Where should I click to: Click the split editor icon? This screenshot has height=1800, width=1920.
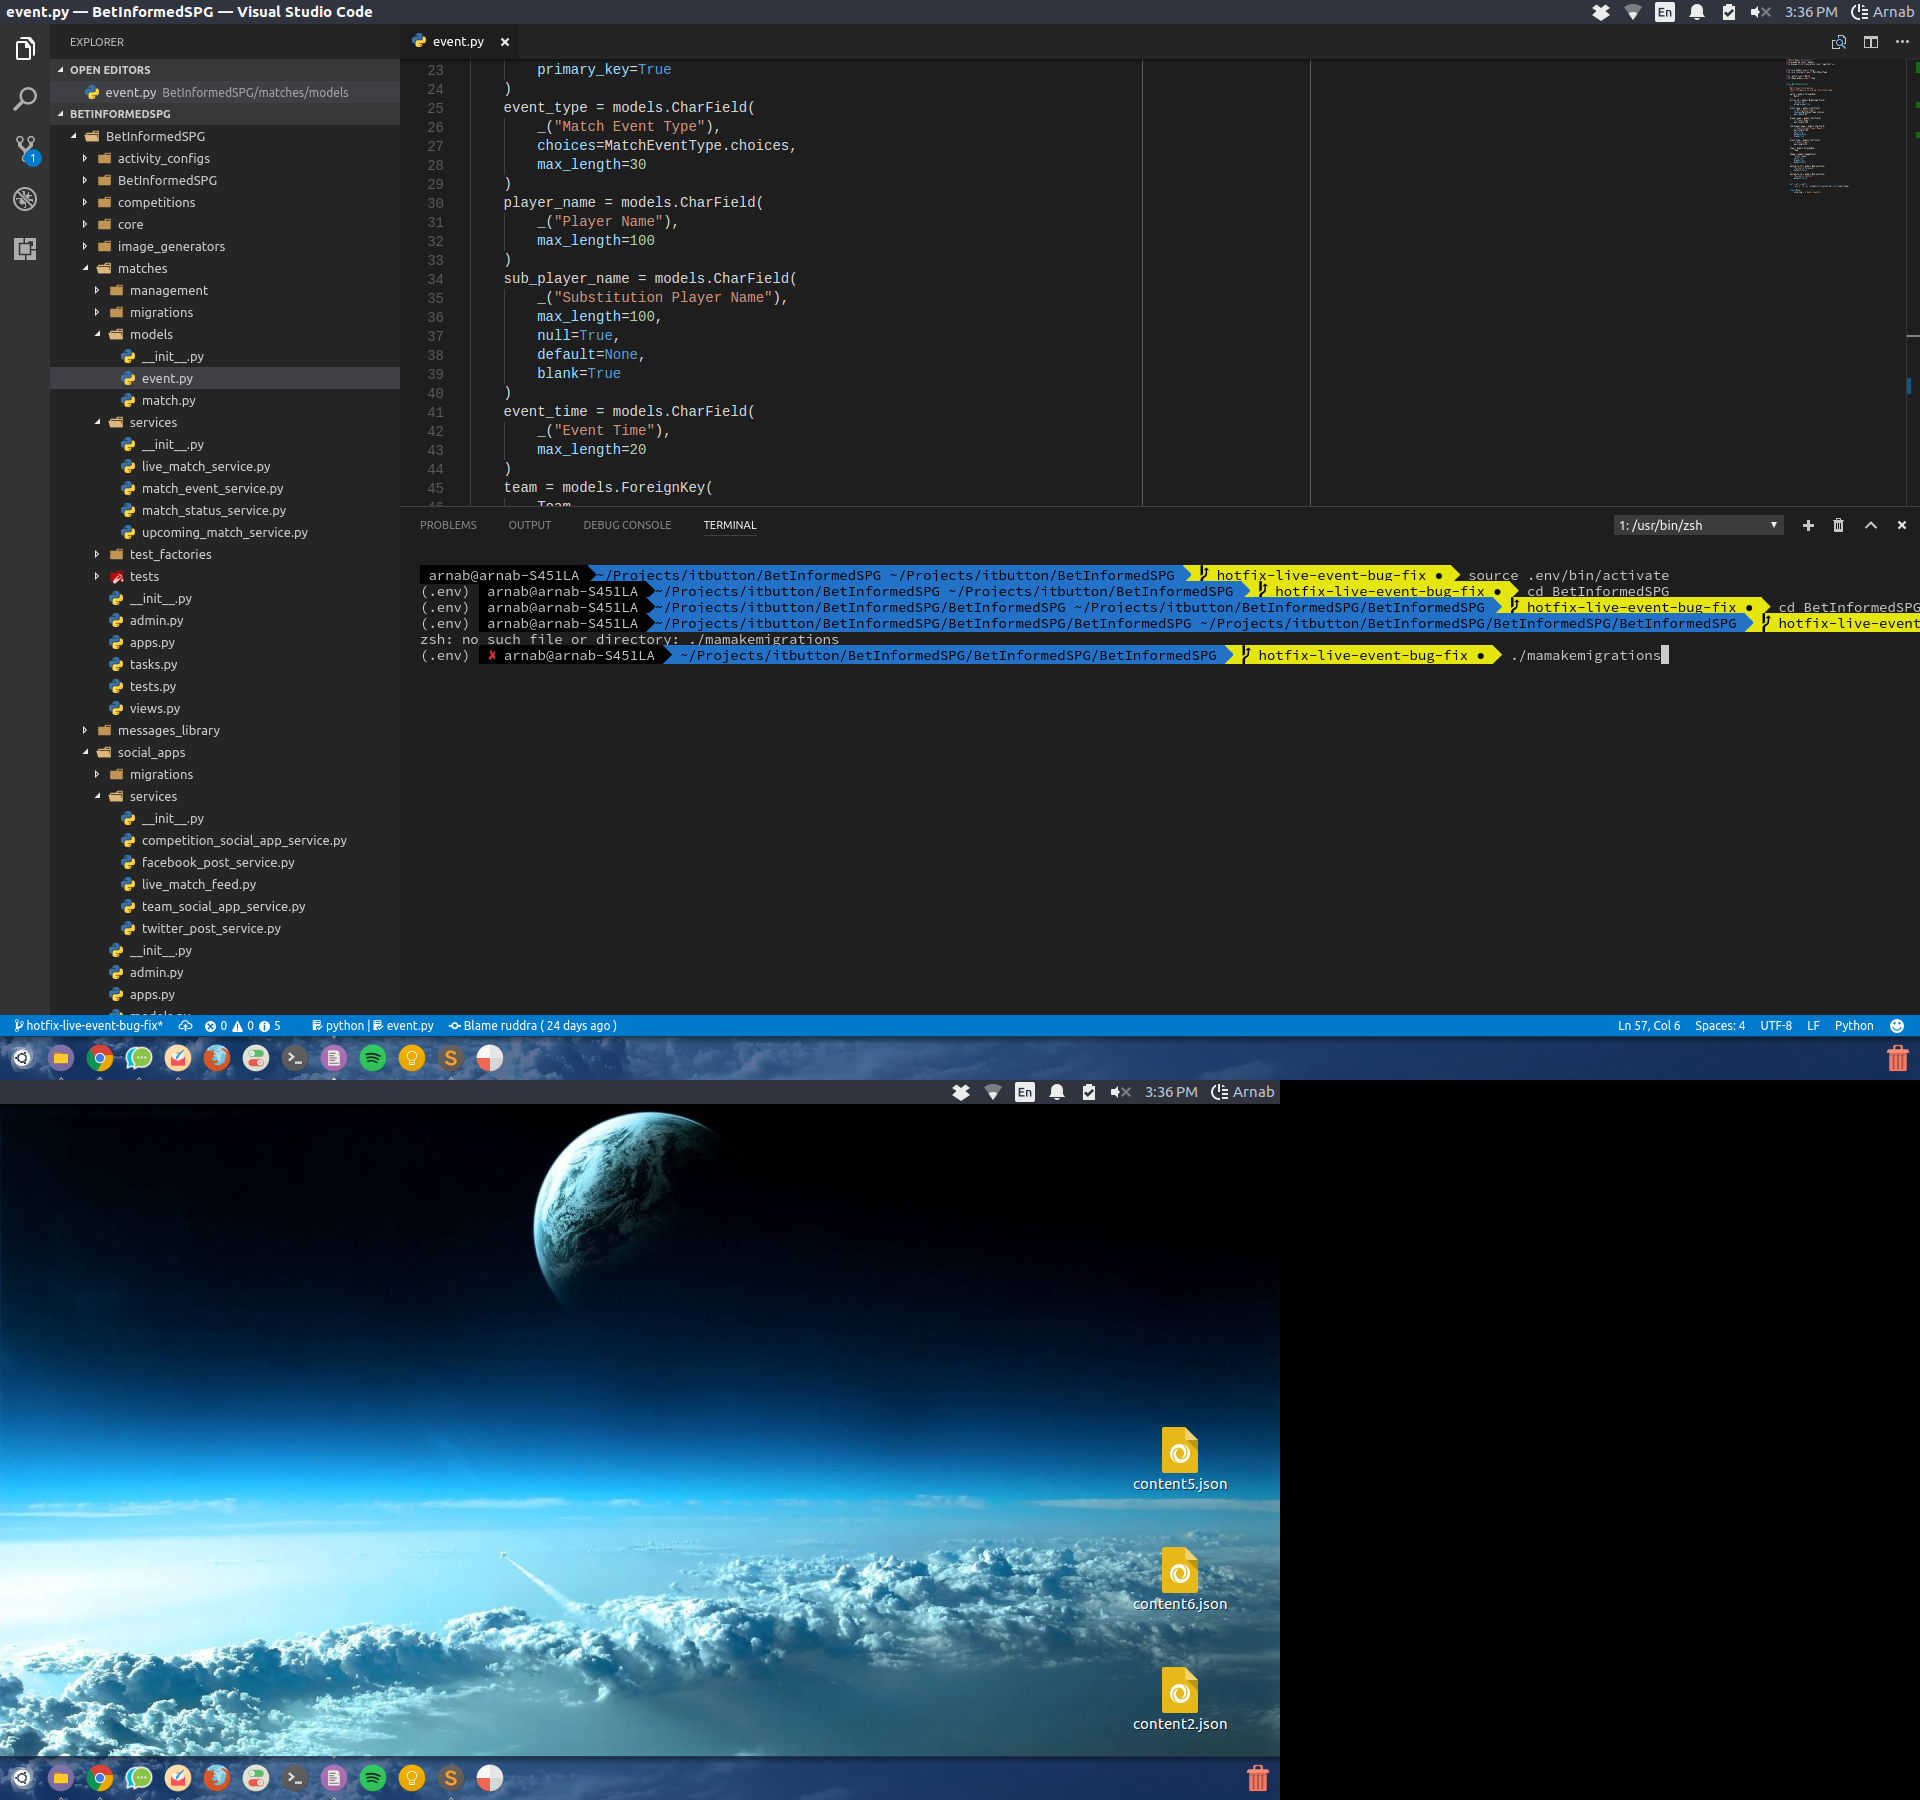pos(1870,42)
